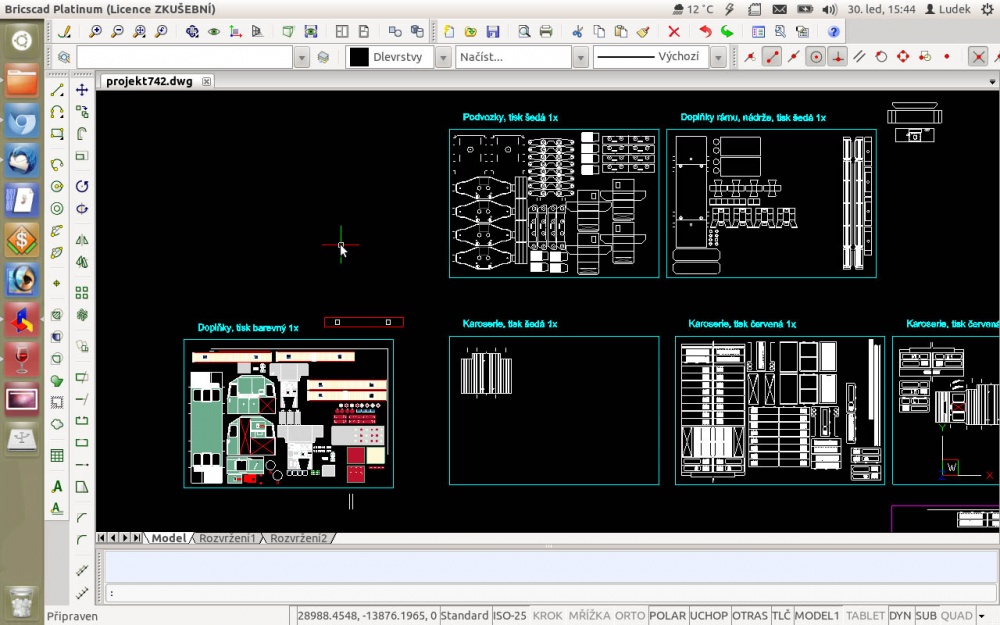The height and width of the screenshot is (625, 1000).
Task: Expand the layer selection dropdown arrow
Action: pos(302,57)
